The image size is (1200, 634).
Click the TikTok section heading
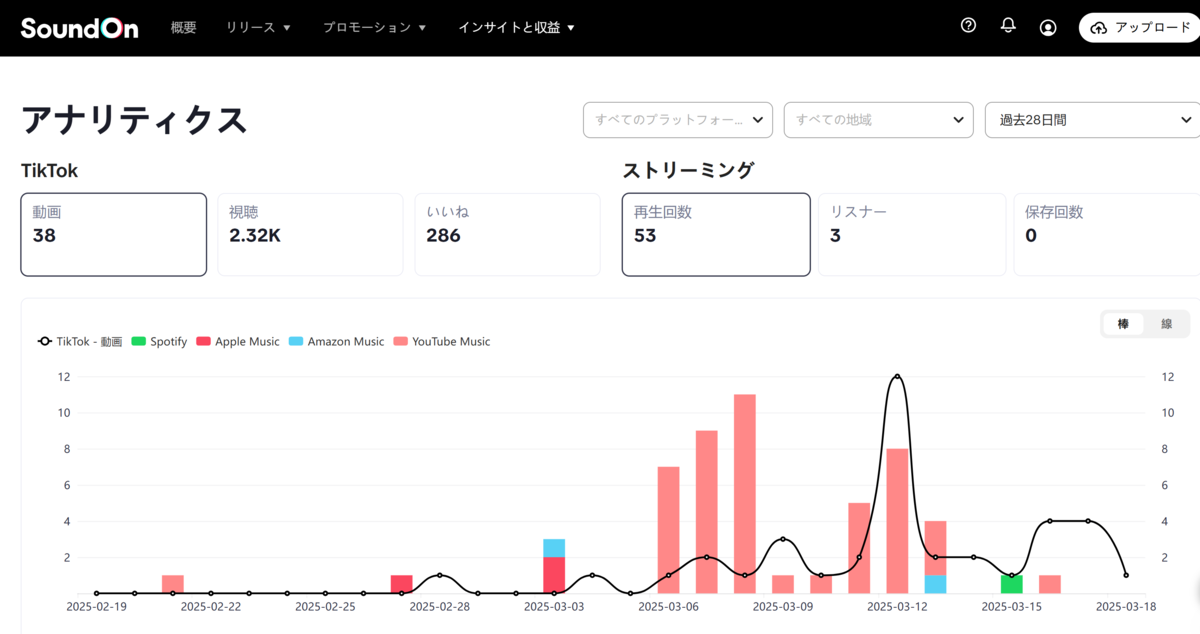(x=49, y=171)
